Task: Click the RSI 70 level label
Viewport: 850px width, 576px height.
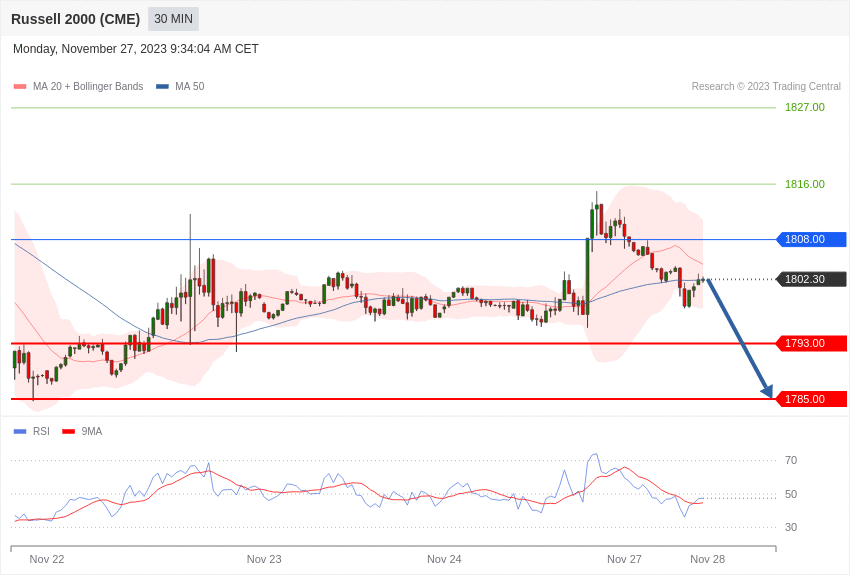Action: click(791, 460)
